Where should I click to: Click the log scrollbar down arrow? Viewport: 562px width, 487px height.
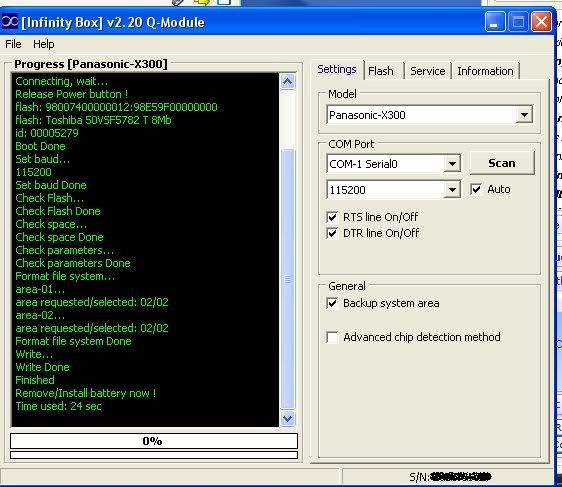coord(288,418)
